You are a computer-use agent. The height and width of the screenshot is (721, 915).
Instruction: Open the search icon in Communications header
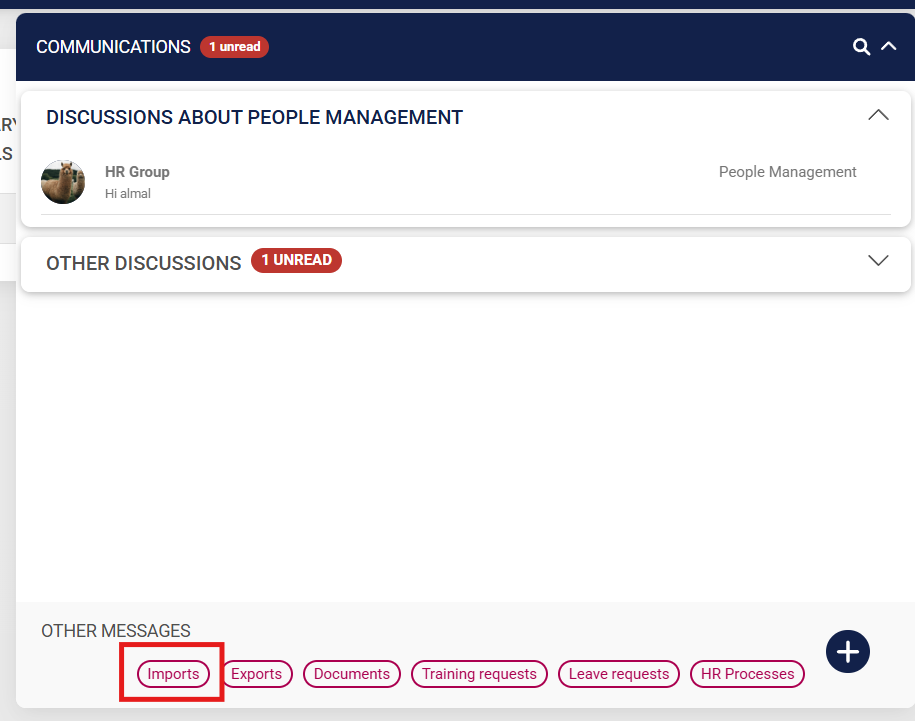click(861, 46)
